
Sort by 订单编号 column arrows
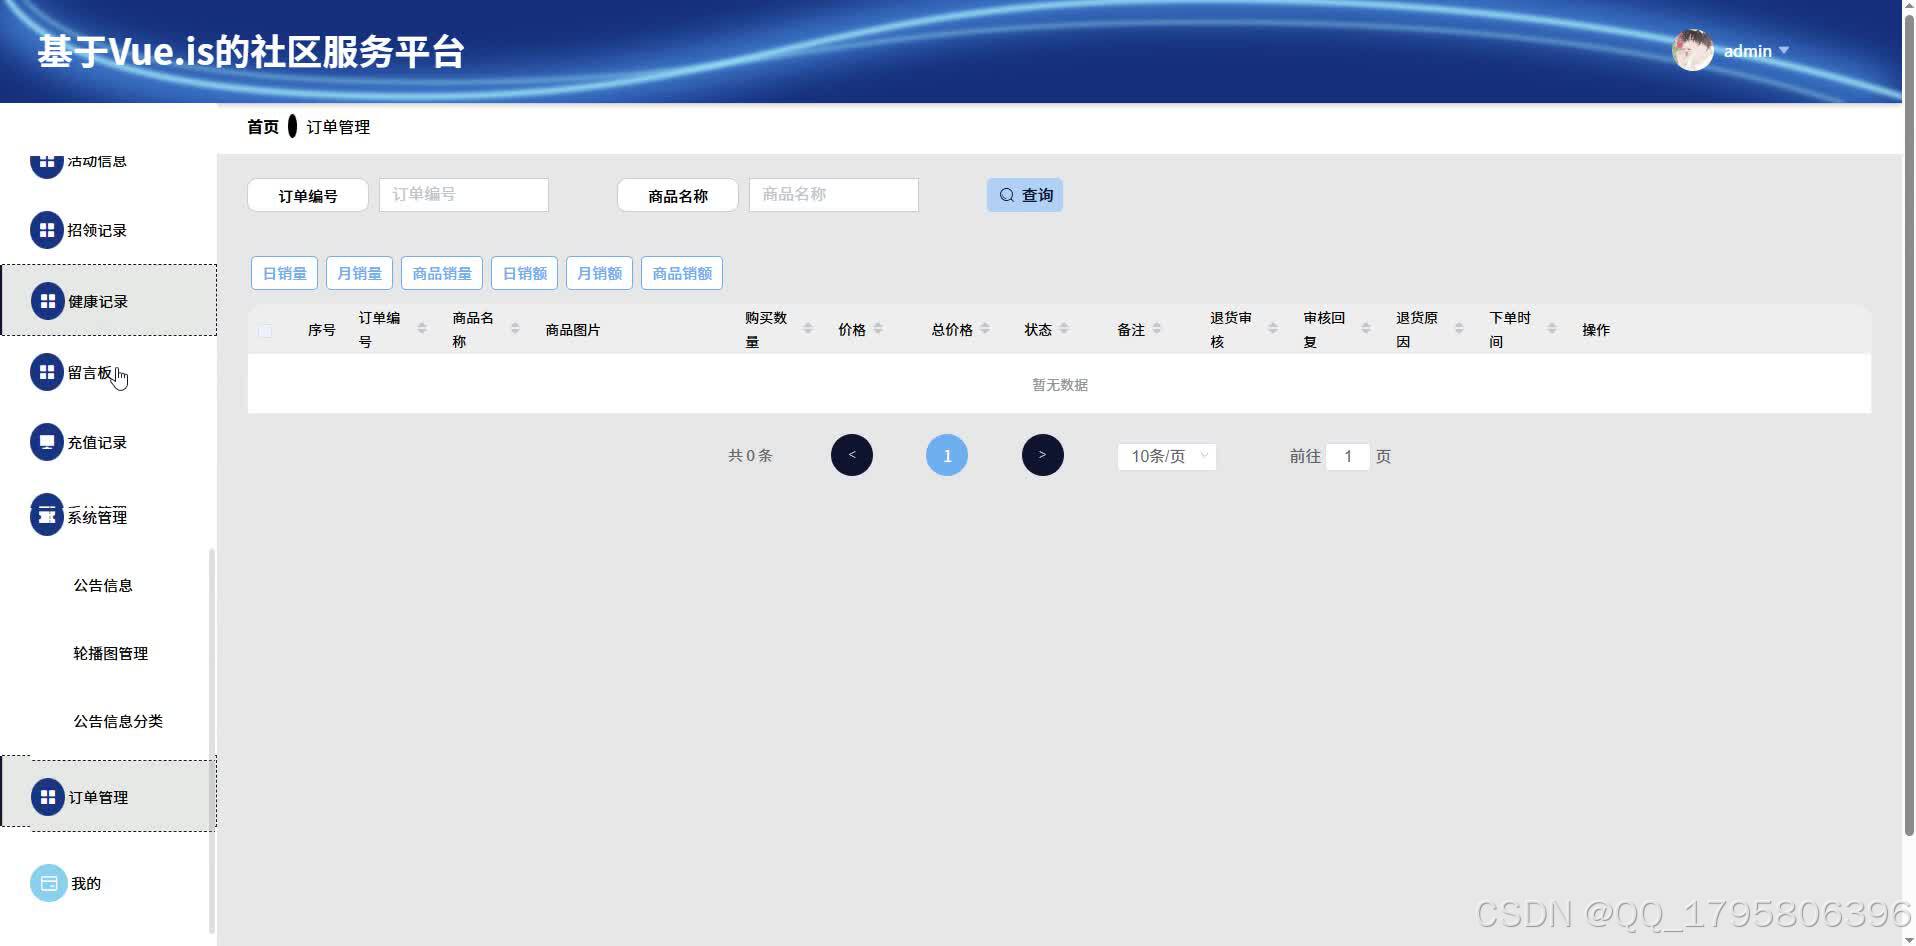click(422, 328)
